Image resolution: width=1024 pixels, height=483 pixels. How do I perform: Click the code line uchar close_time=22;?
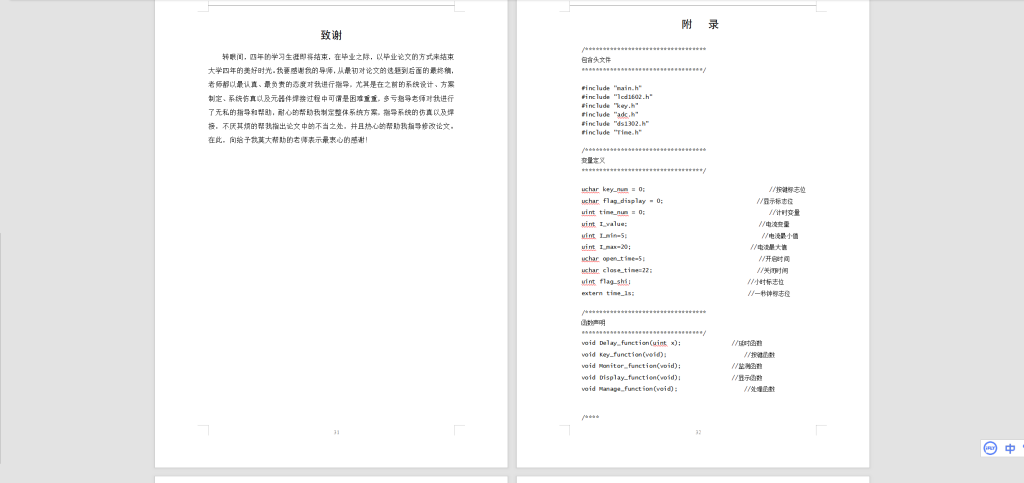click(617, 270)
